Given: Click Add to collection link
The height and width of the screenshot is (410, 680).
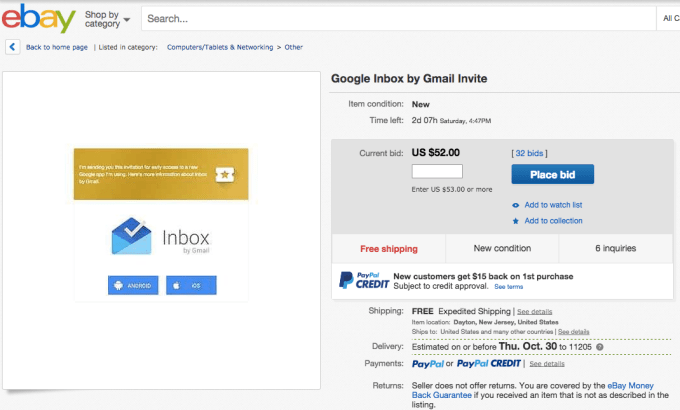Looking at the screenshot, I should pos(553,221).
